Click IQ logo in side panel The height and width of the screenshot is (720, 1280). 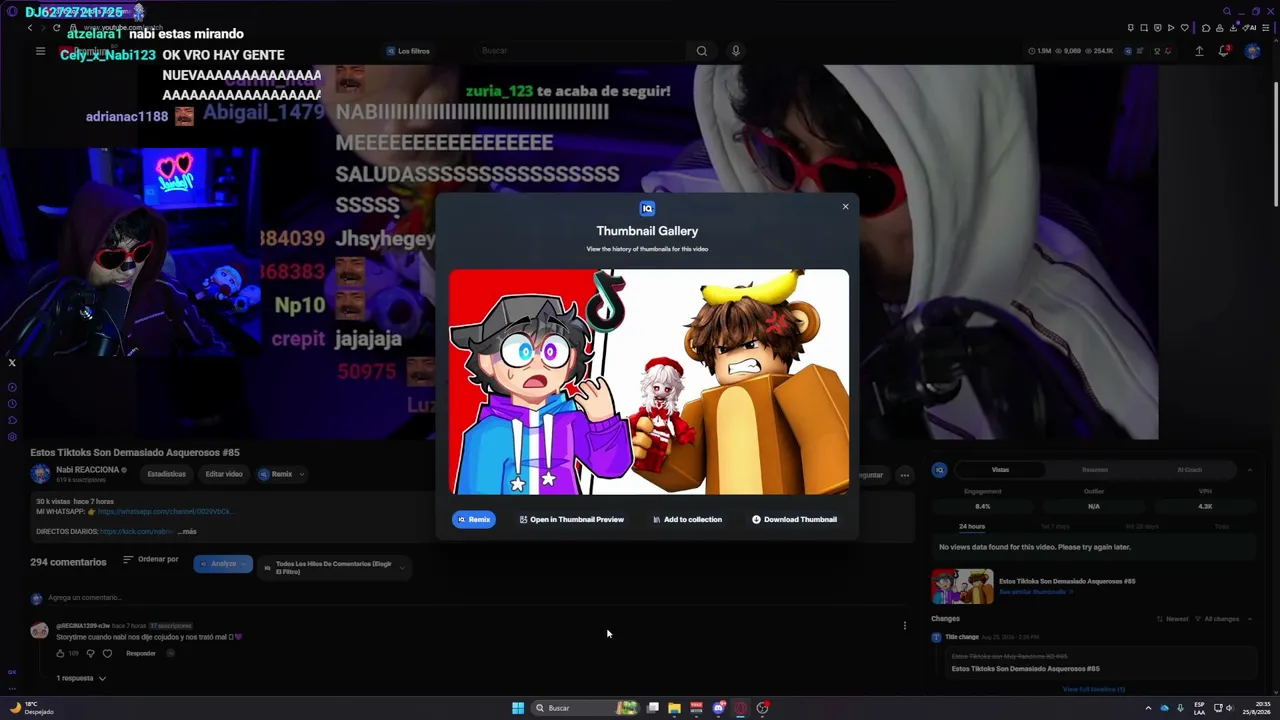pos(939,470)
